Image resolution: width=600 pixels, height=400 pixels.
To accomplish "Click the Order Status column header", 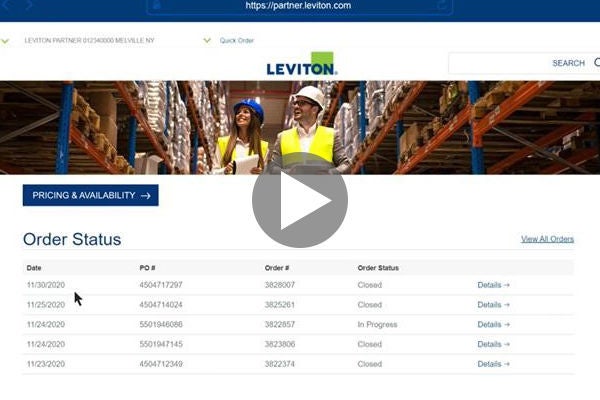I will coord(378,268).
